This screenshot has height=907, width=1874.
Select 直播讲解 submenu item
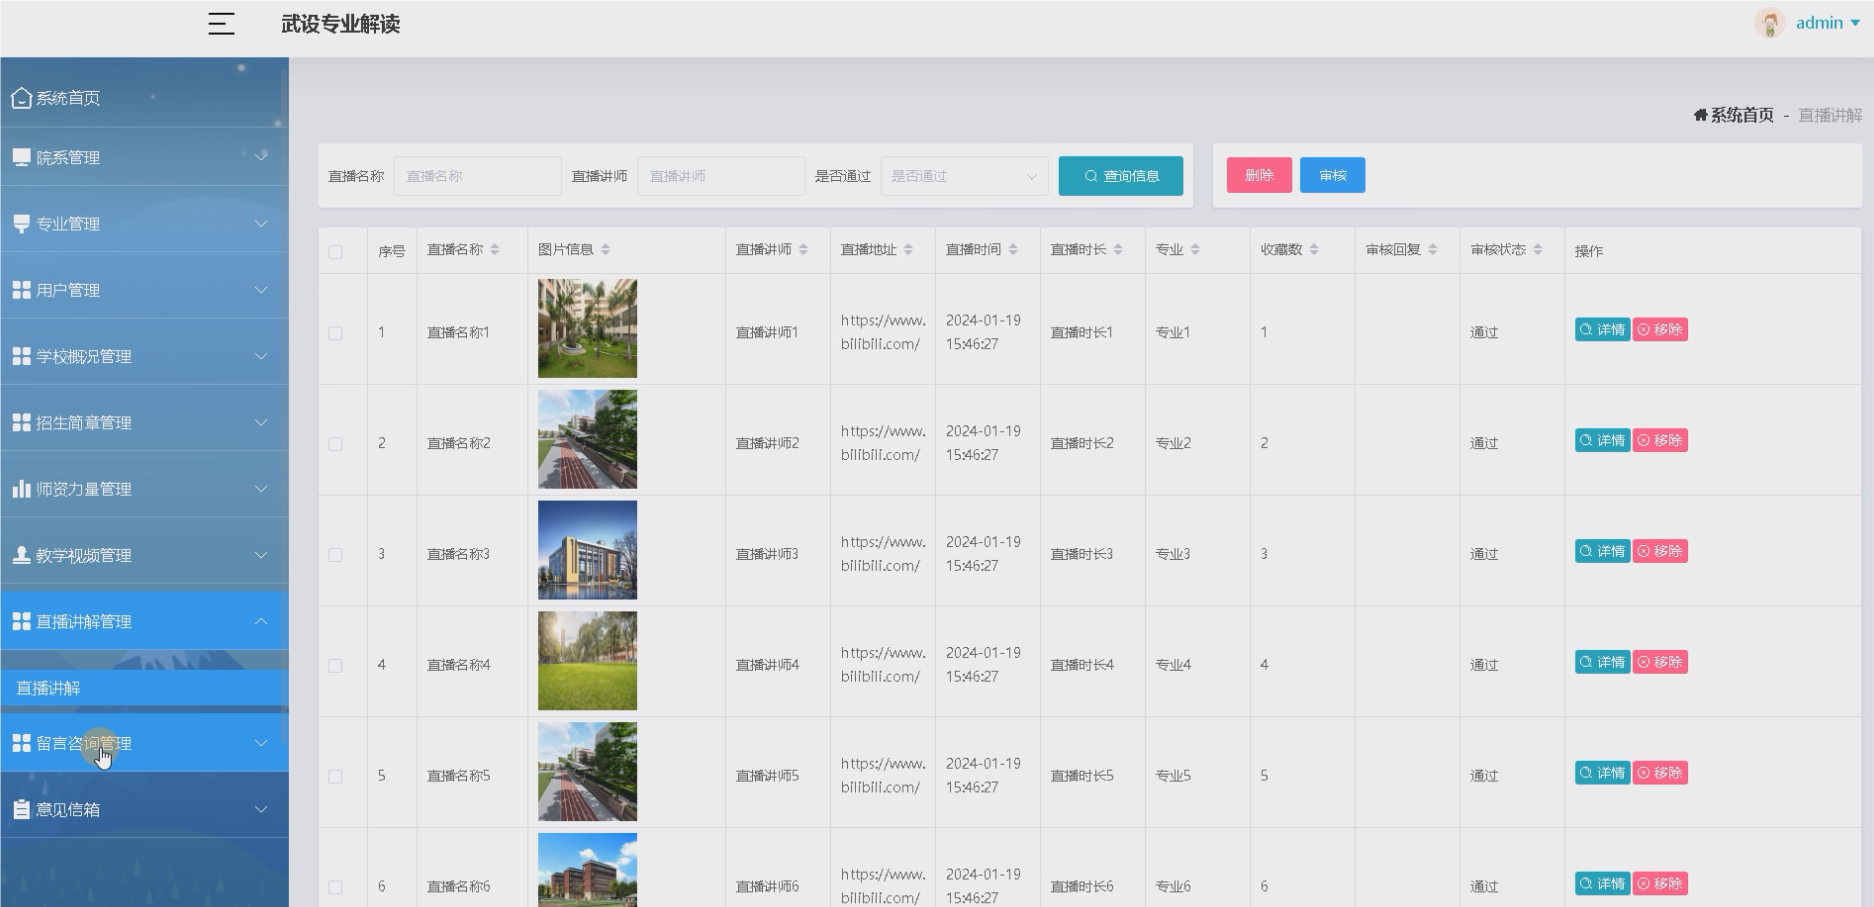pyautogui.click(x=144, y=688)
